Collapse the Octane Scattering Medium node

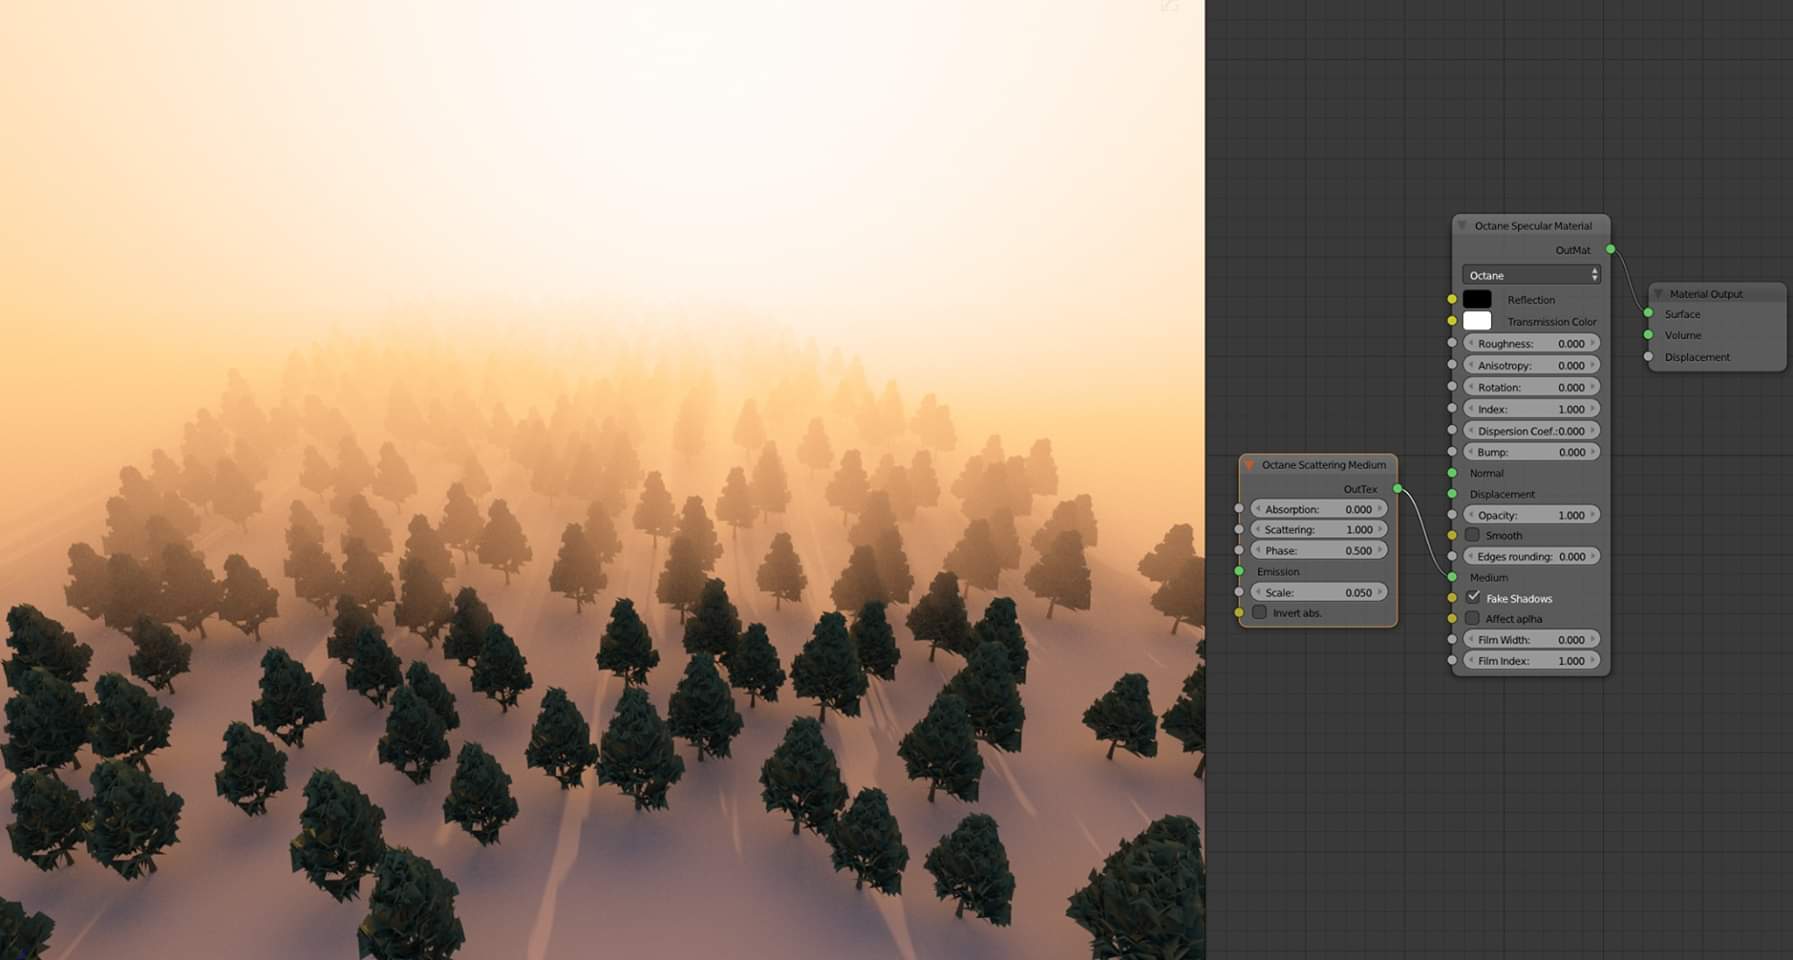[1249, 465]
